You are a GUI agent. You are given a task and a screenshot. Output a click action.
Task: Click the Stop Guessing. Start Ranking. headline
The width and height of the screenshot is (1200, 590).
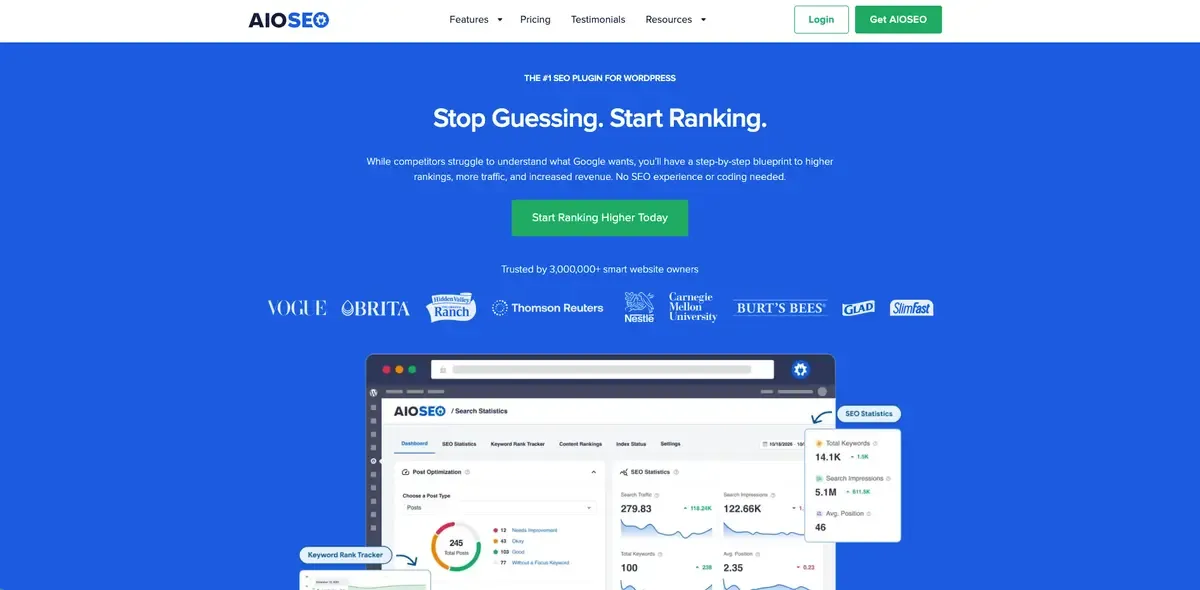pyautogui.click(x=600, y=119)
